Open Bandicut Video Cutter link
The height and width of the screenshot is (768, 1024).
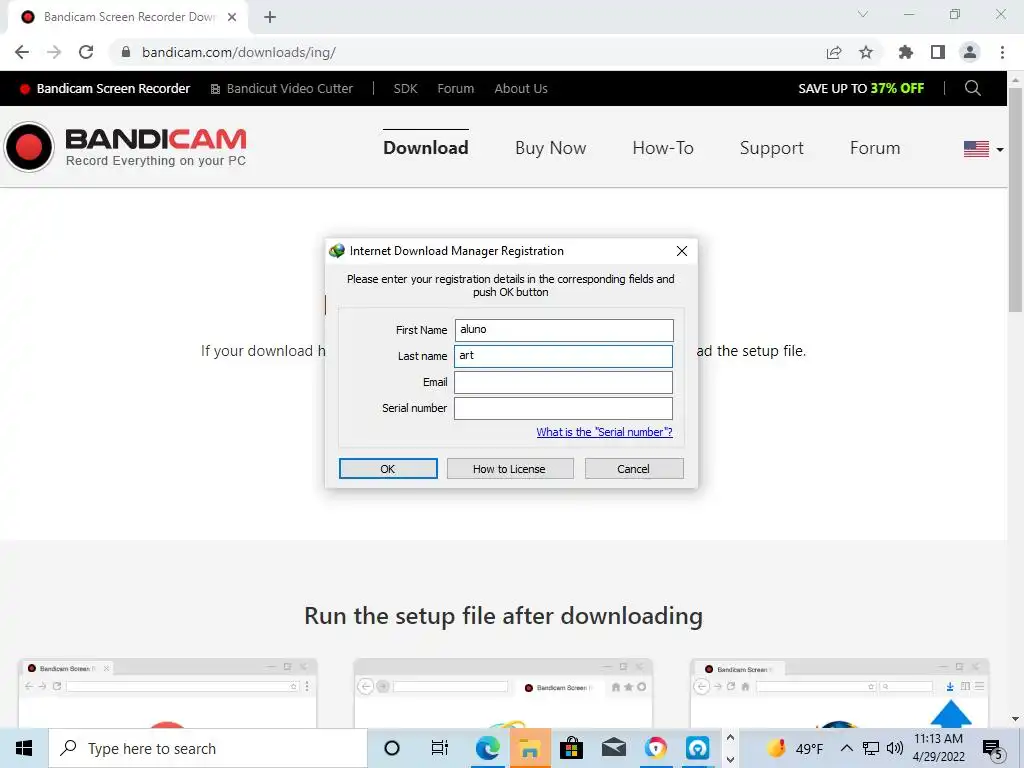[281, 89]
